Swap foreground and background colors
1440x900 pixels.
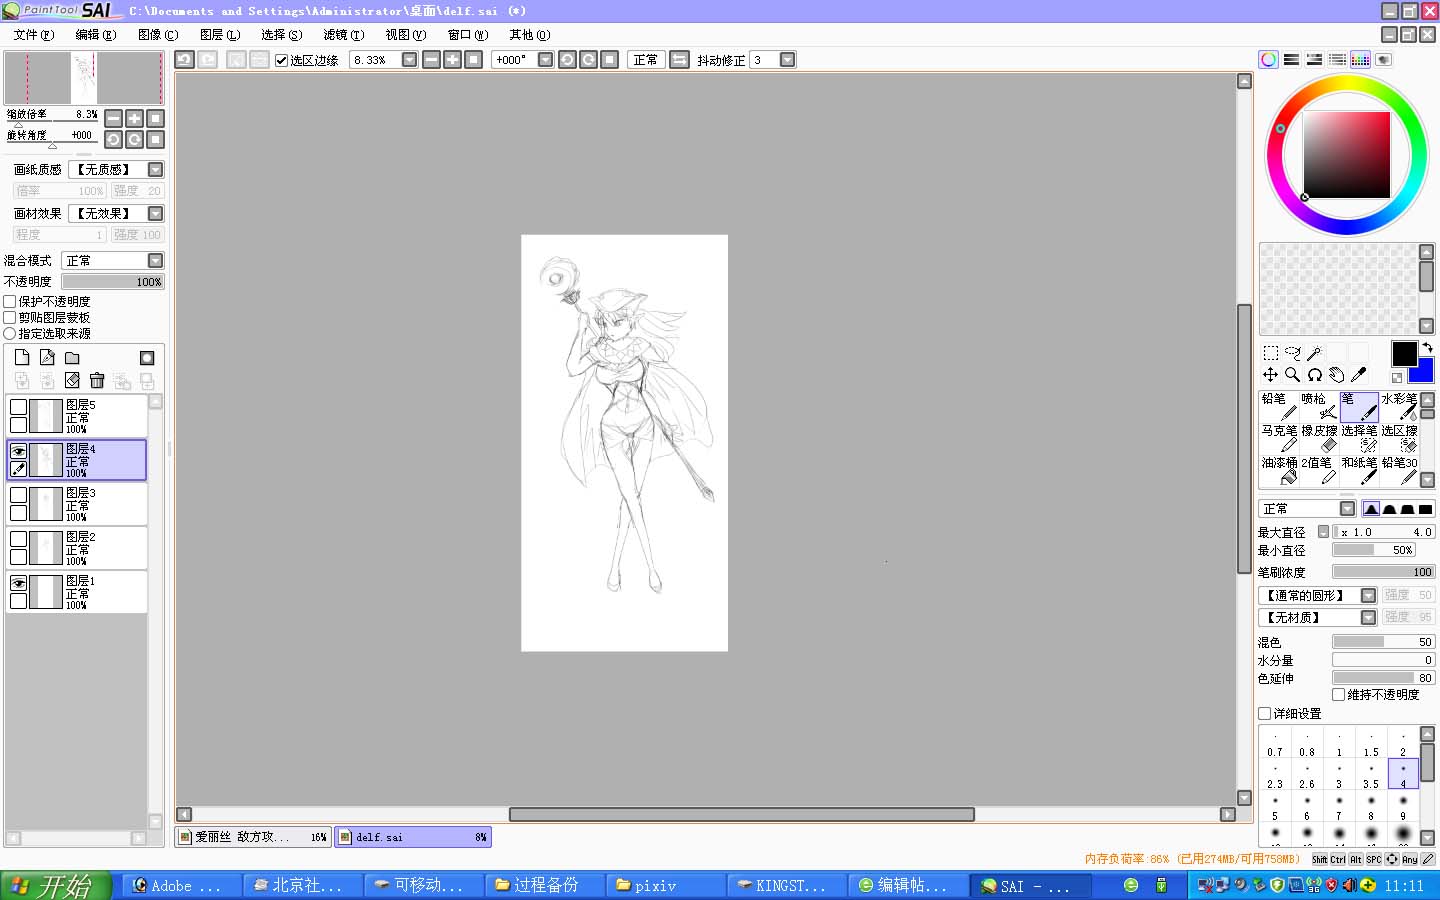point(1427,348)
